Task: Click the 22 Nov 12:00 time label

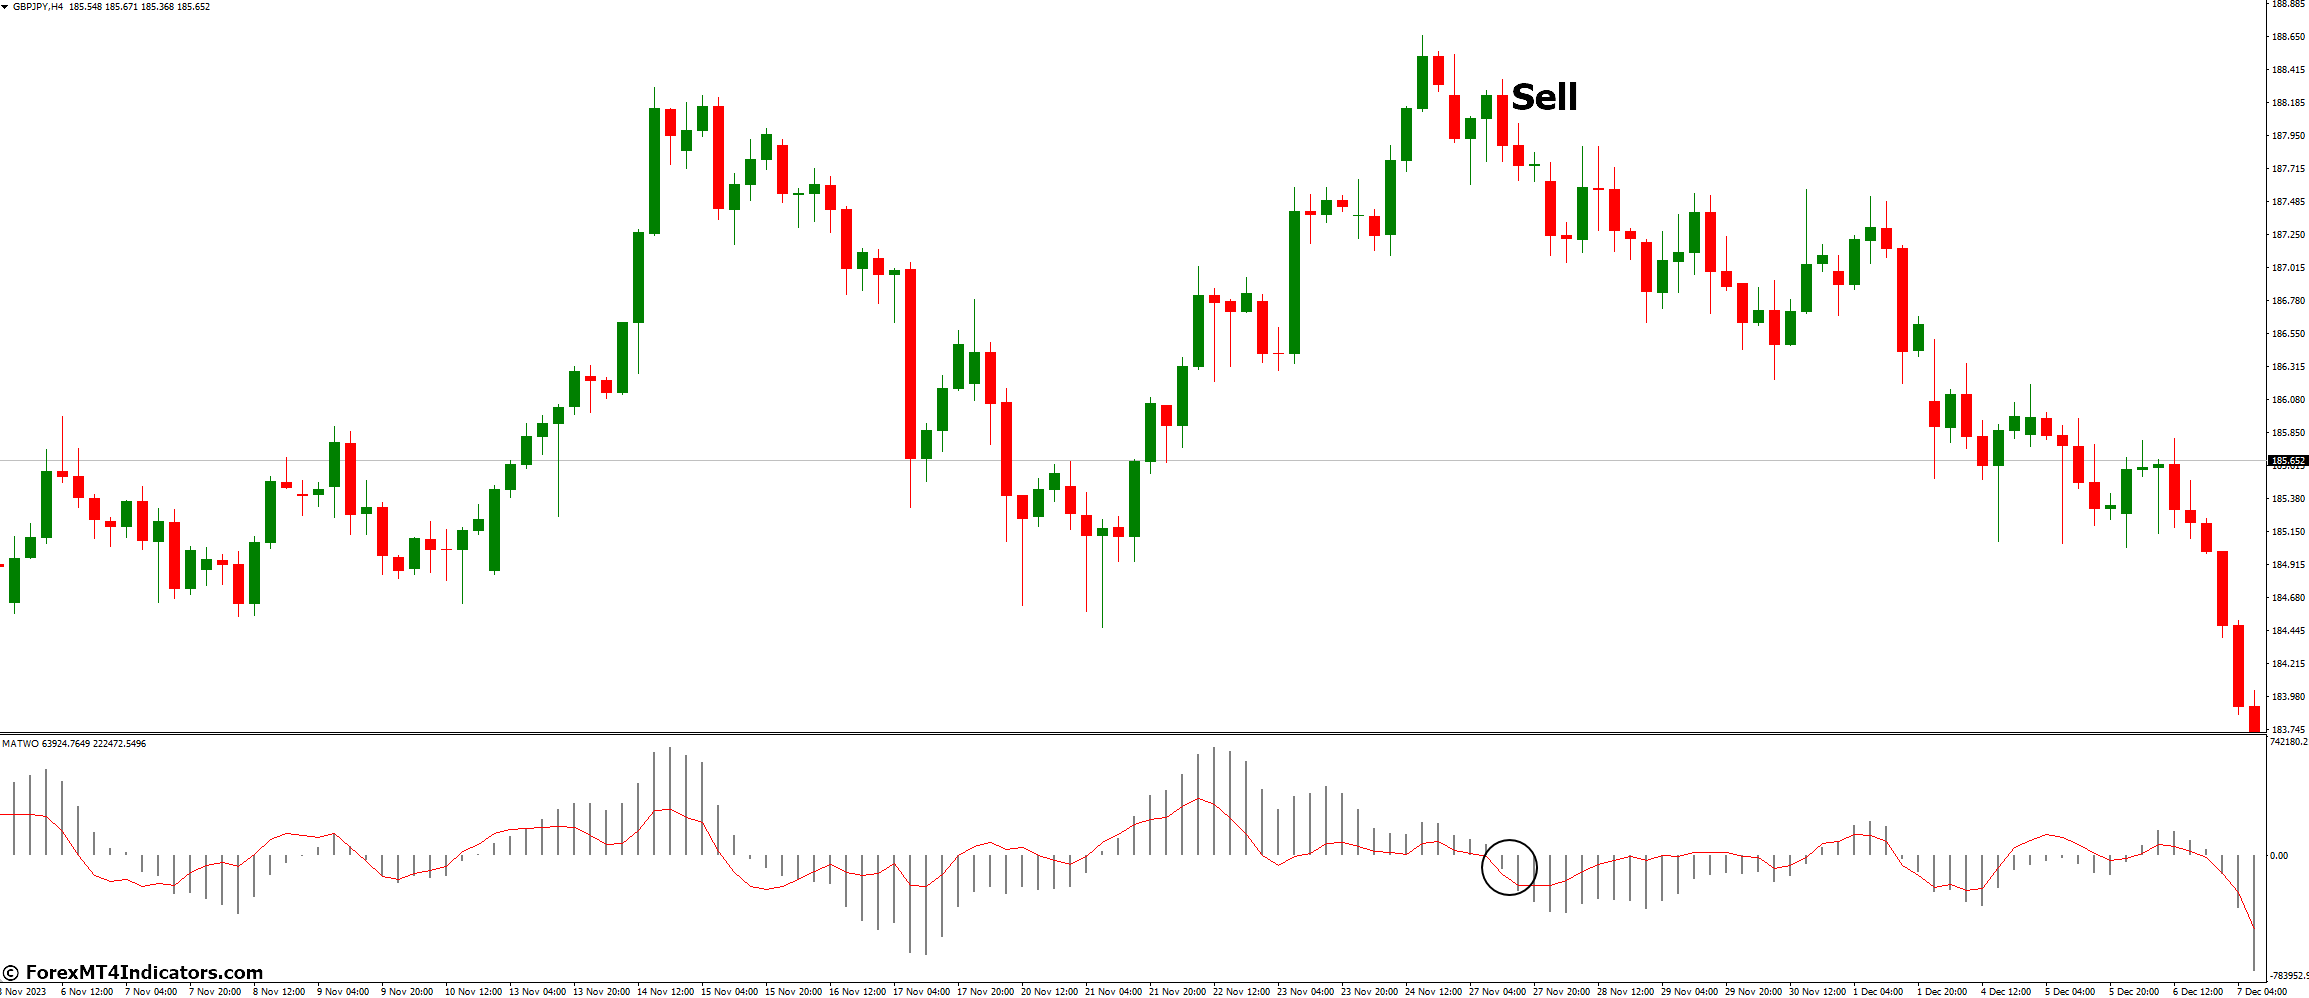Action: pyautogui.click(x=1242, y=992)
